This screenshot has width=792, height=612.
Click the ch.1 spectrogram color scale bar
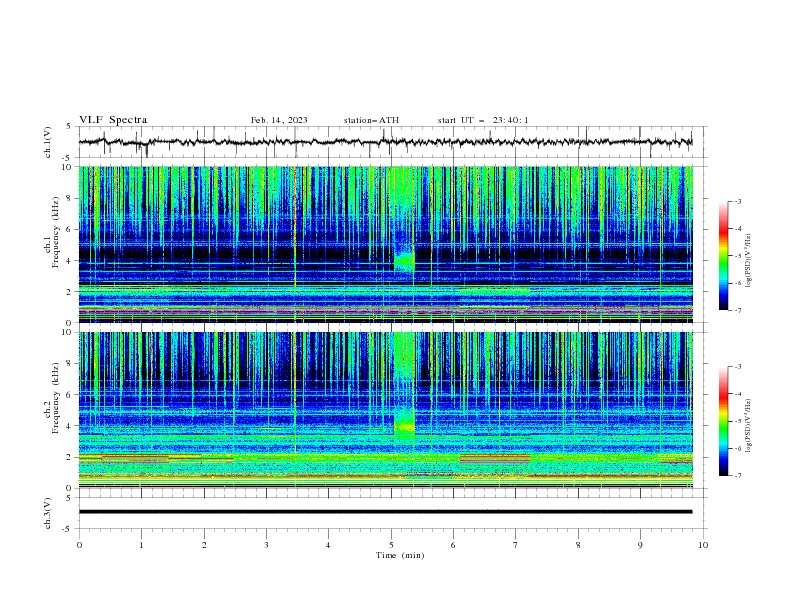[x=723, y=256]
